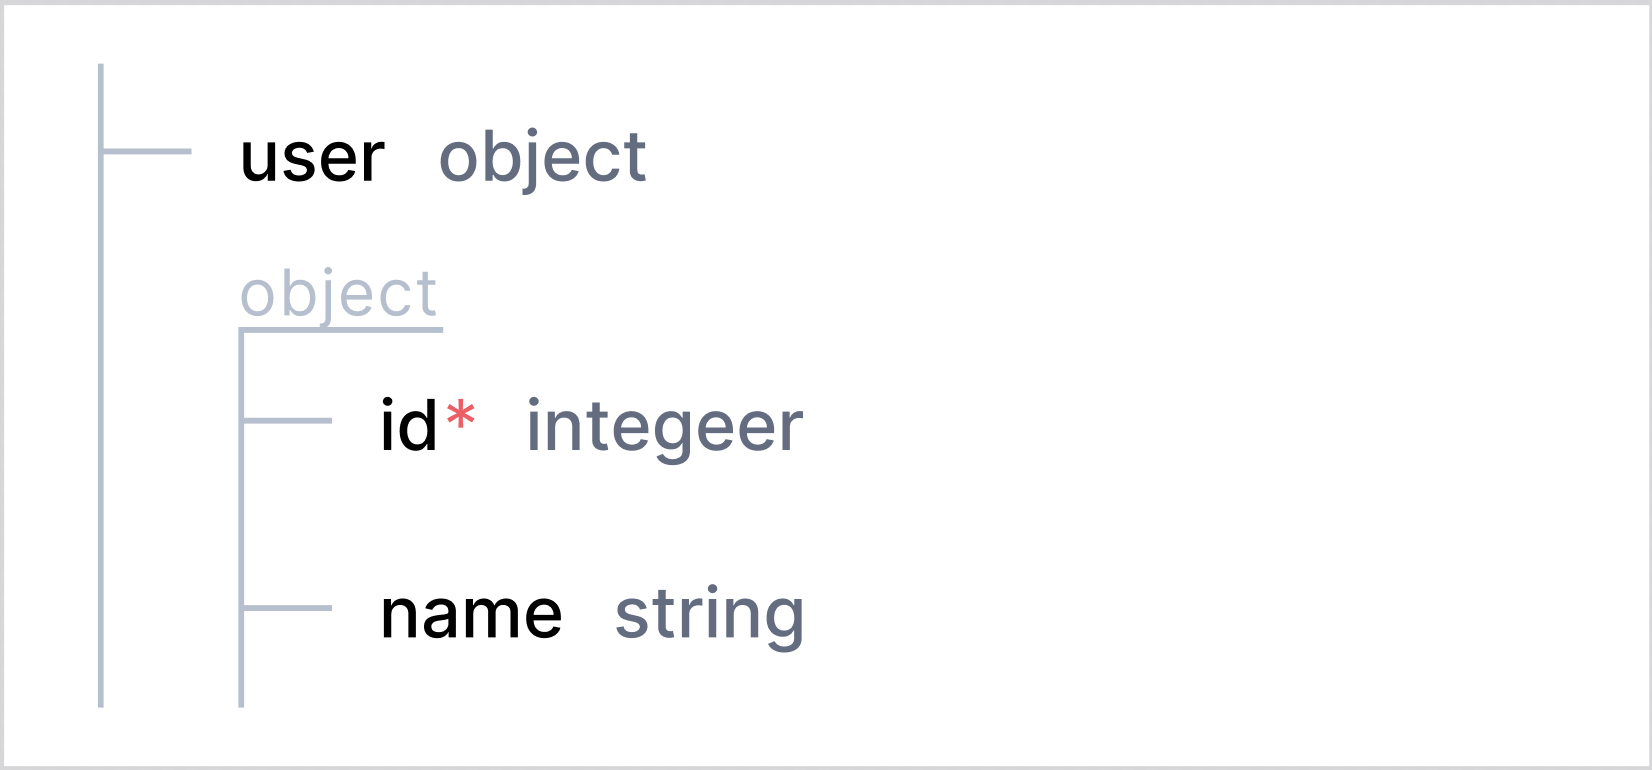Select the id property name

point(409,426)
